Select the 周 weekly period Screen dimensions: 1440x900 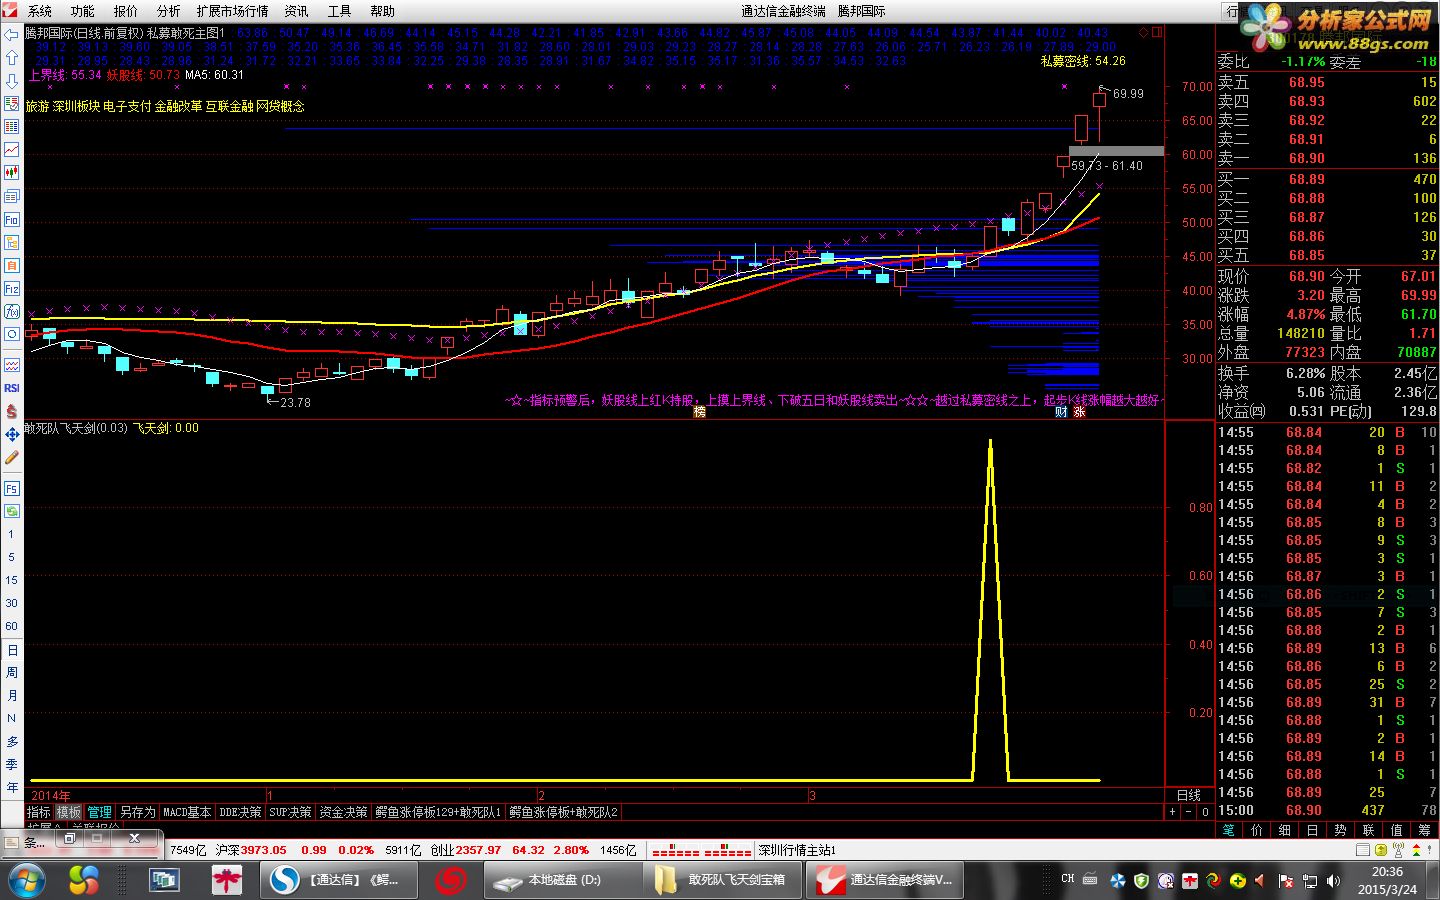[x=12, y=673]
